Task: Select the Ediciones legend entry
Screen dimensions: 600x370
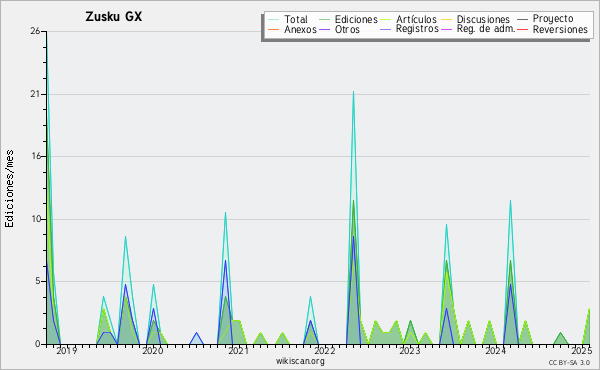Action: coord(356,19)
